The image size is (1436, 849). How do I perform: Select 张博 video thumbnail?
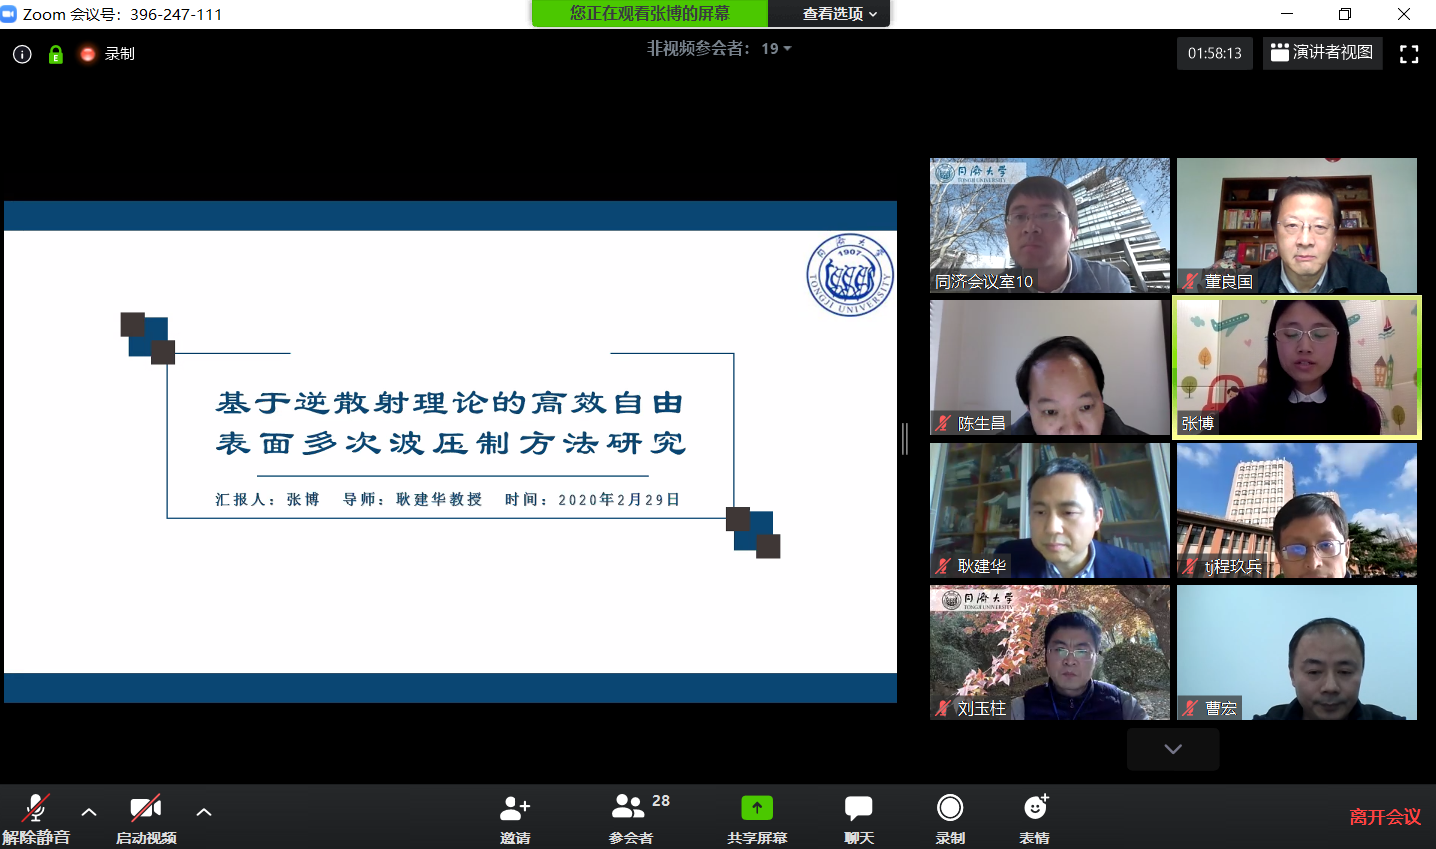click(1297, 367)
